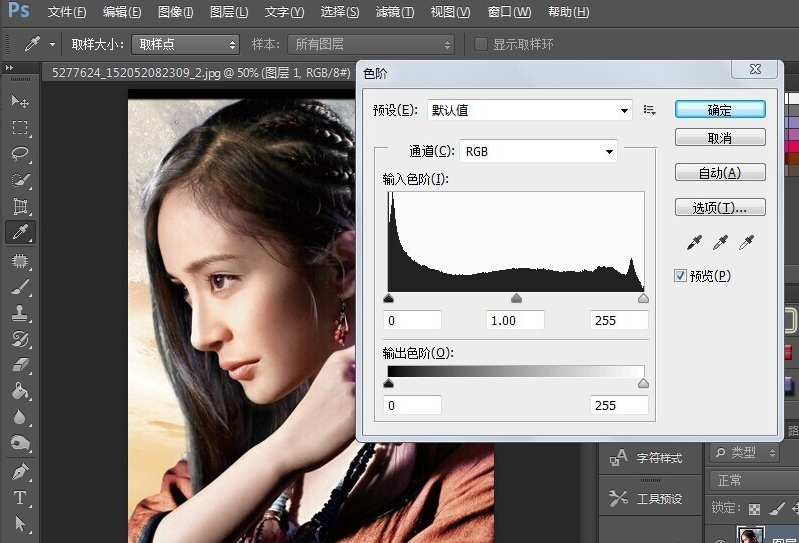Select the Horizontal Type tool
Image resolution: width=799 pixels, height=543 pixels.
coord(20,498)
